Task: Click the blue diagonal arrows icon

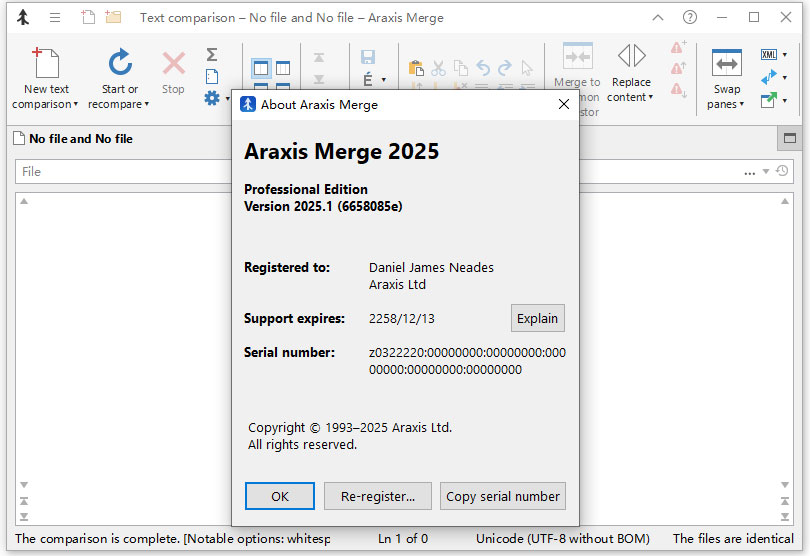Action: pyautogui.click(x=769, y=77)
